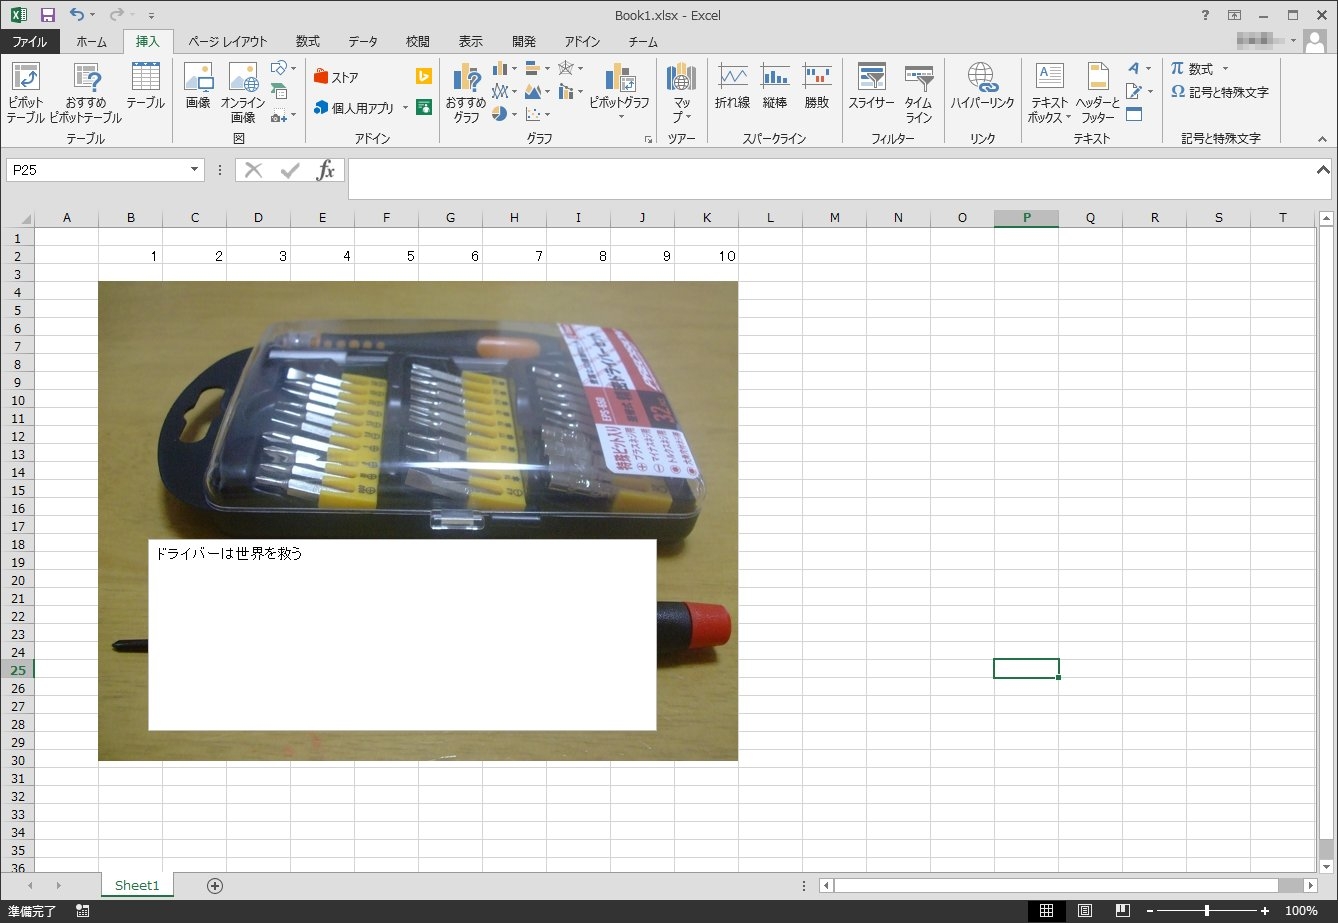Insert a line sparkline (折れ線)
Image resolution: width=1338 pixels, height=923 pixels.
click(732, 86)
